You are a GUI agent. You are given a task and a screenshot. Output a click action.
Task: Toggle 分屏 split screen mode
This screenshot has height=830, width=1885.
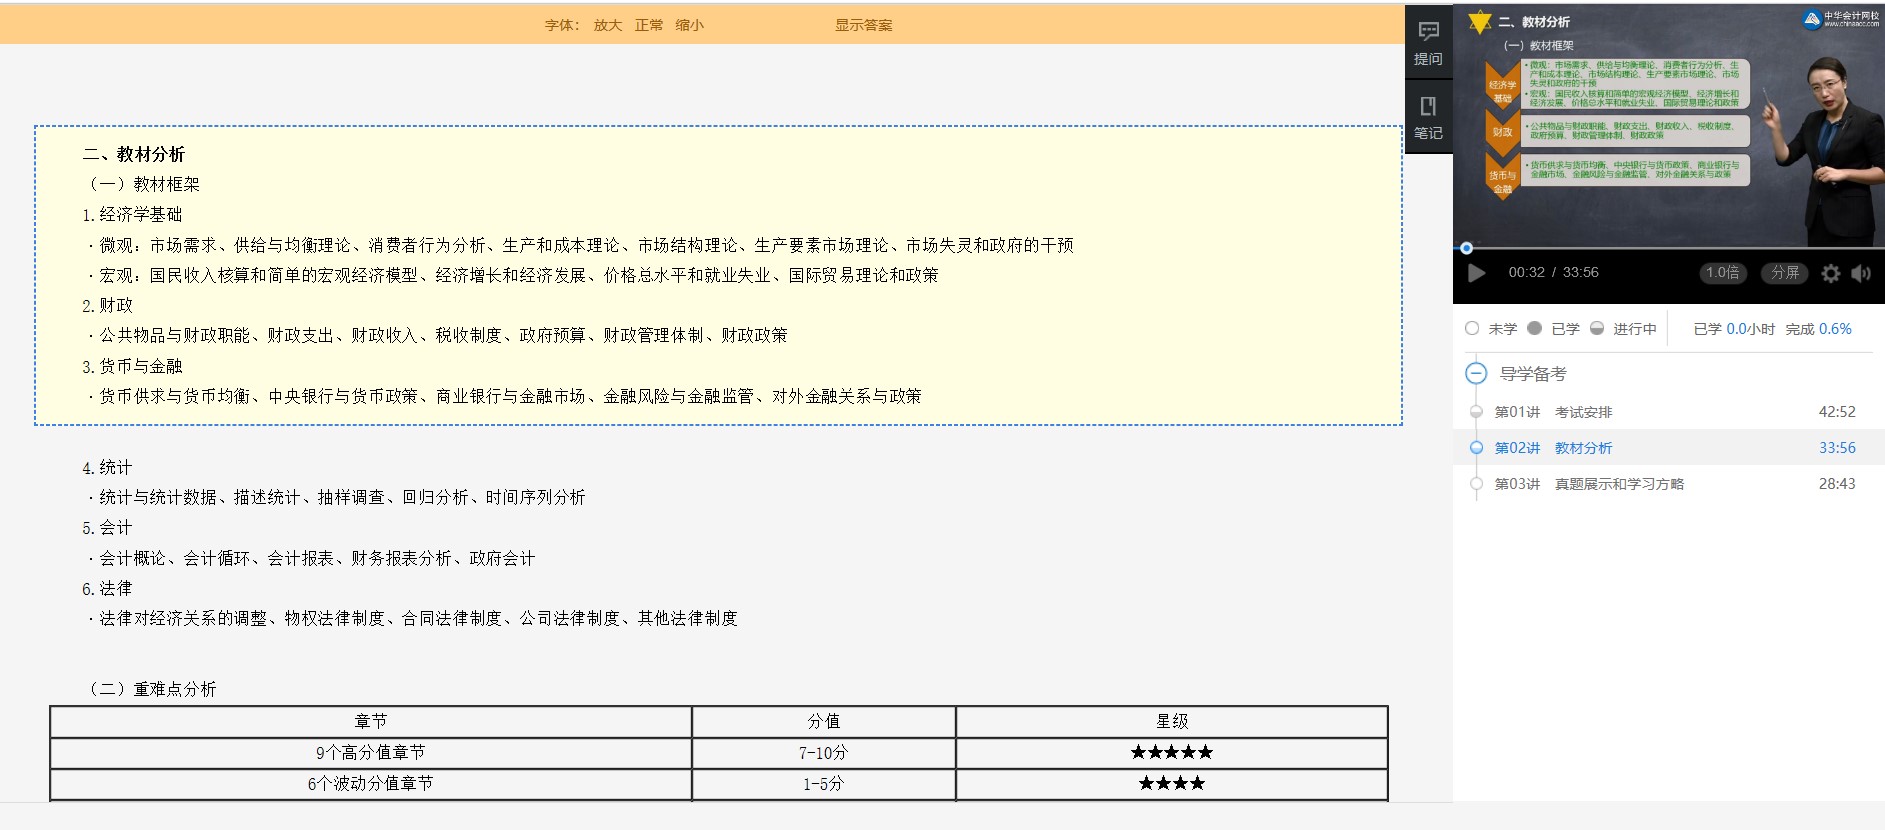[x=1785, y=273]
